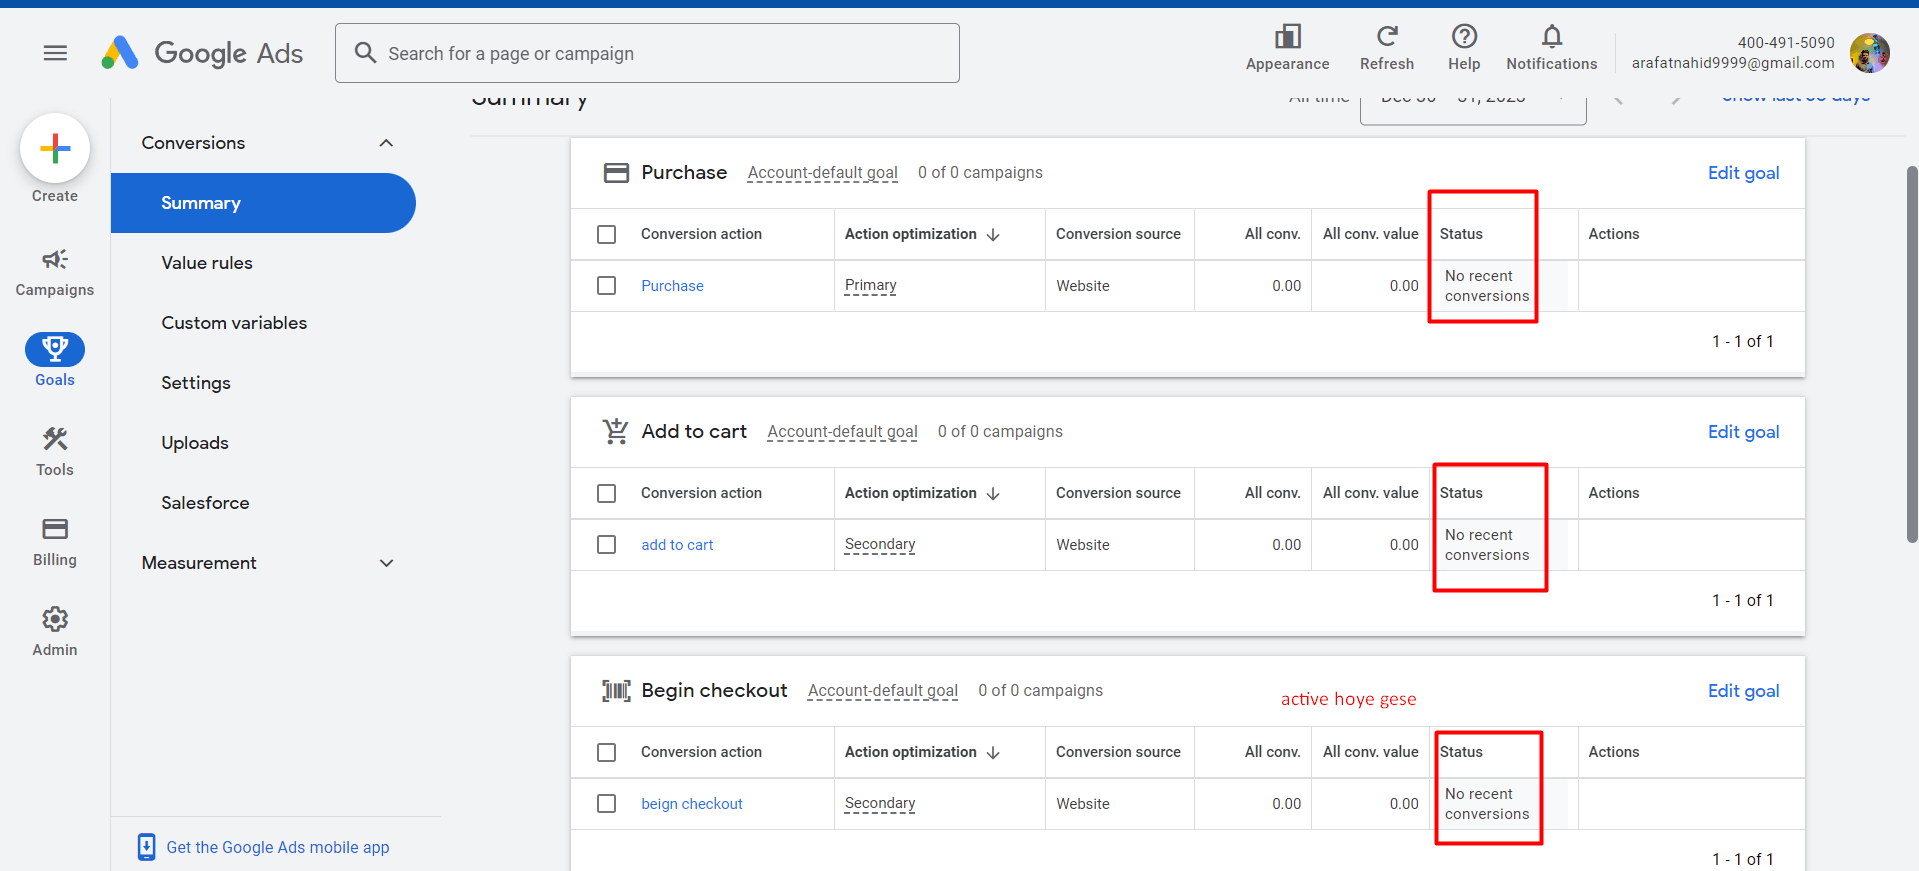Get the Google Ads mobile app
Image resolution: width=1919 pixels, height=871 pixels.
point(278,847)
